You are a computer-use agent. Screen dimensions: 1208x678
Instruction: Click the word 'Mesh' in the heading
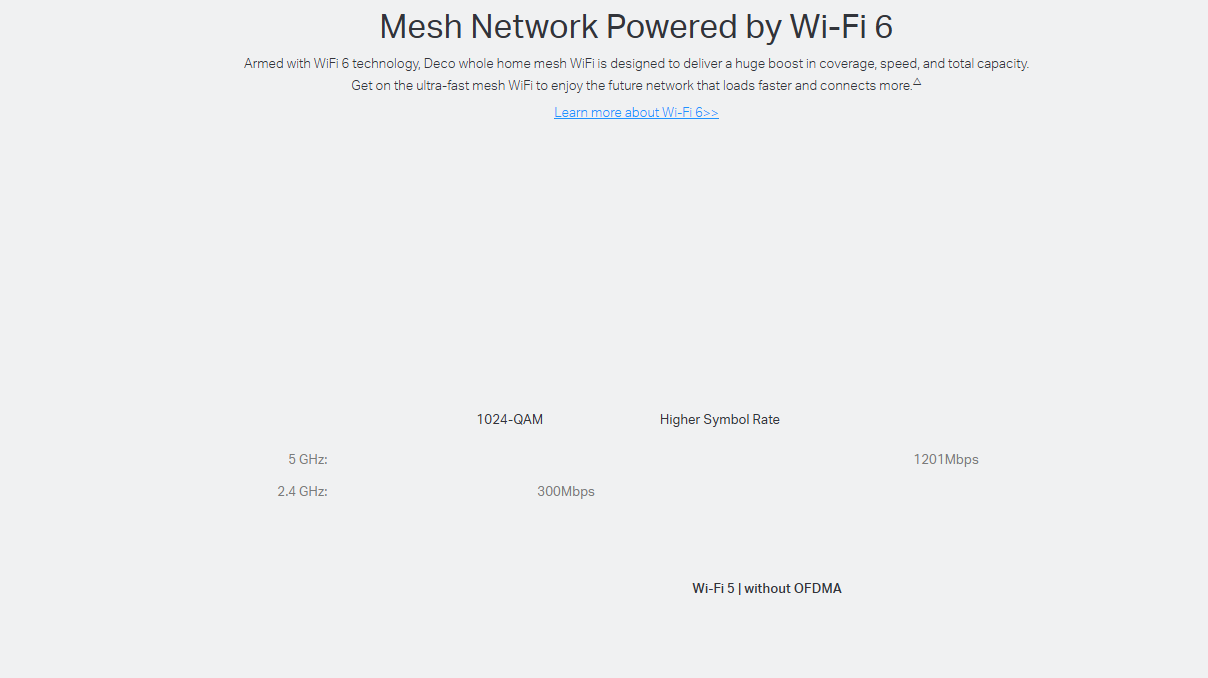pyautogui.click(x=420, y=26)
